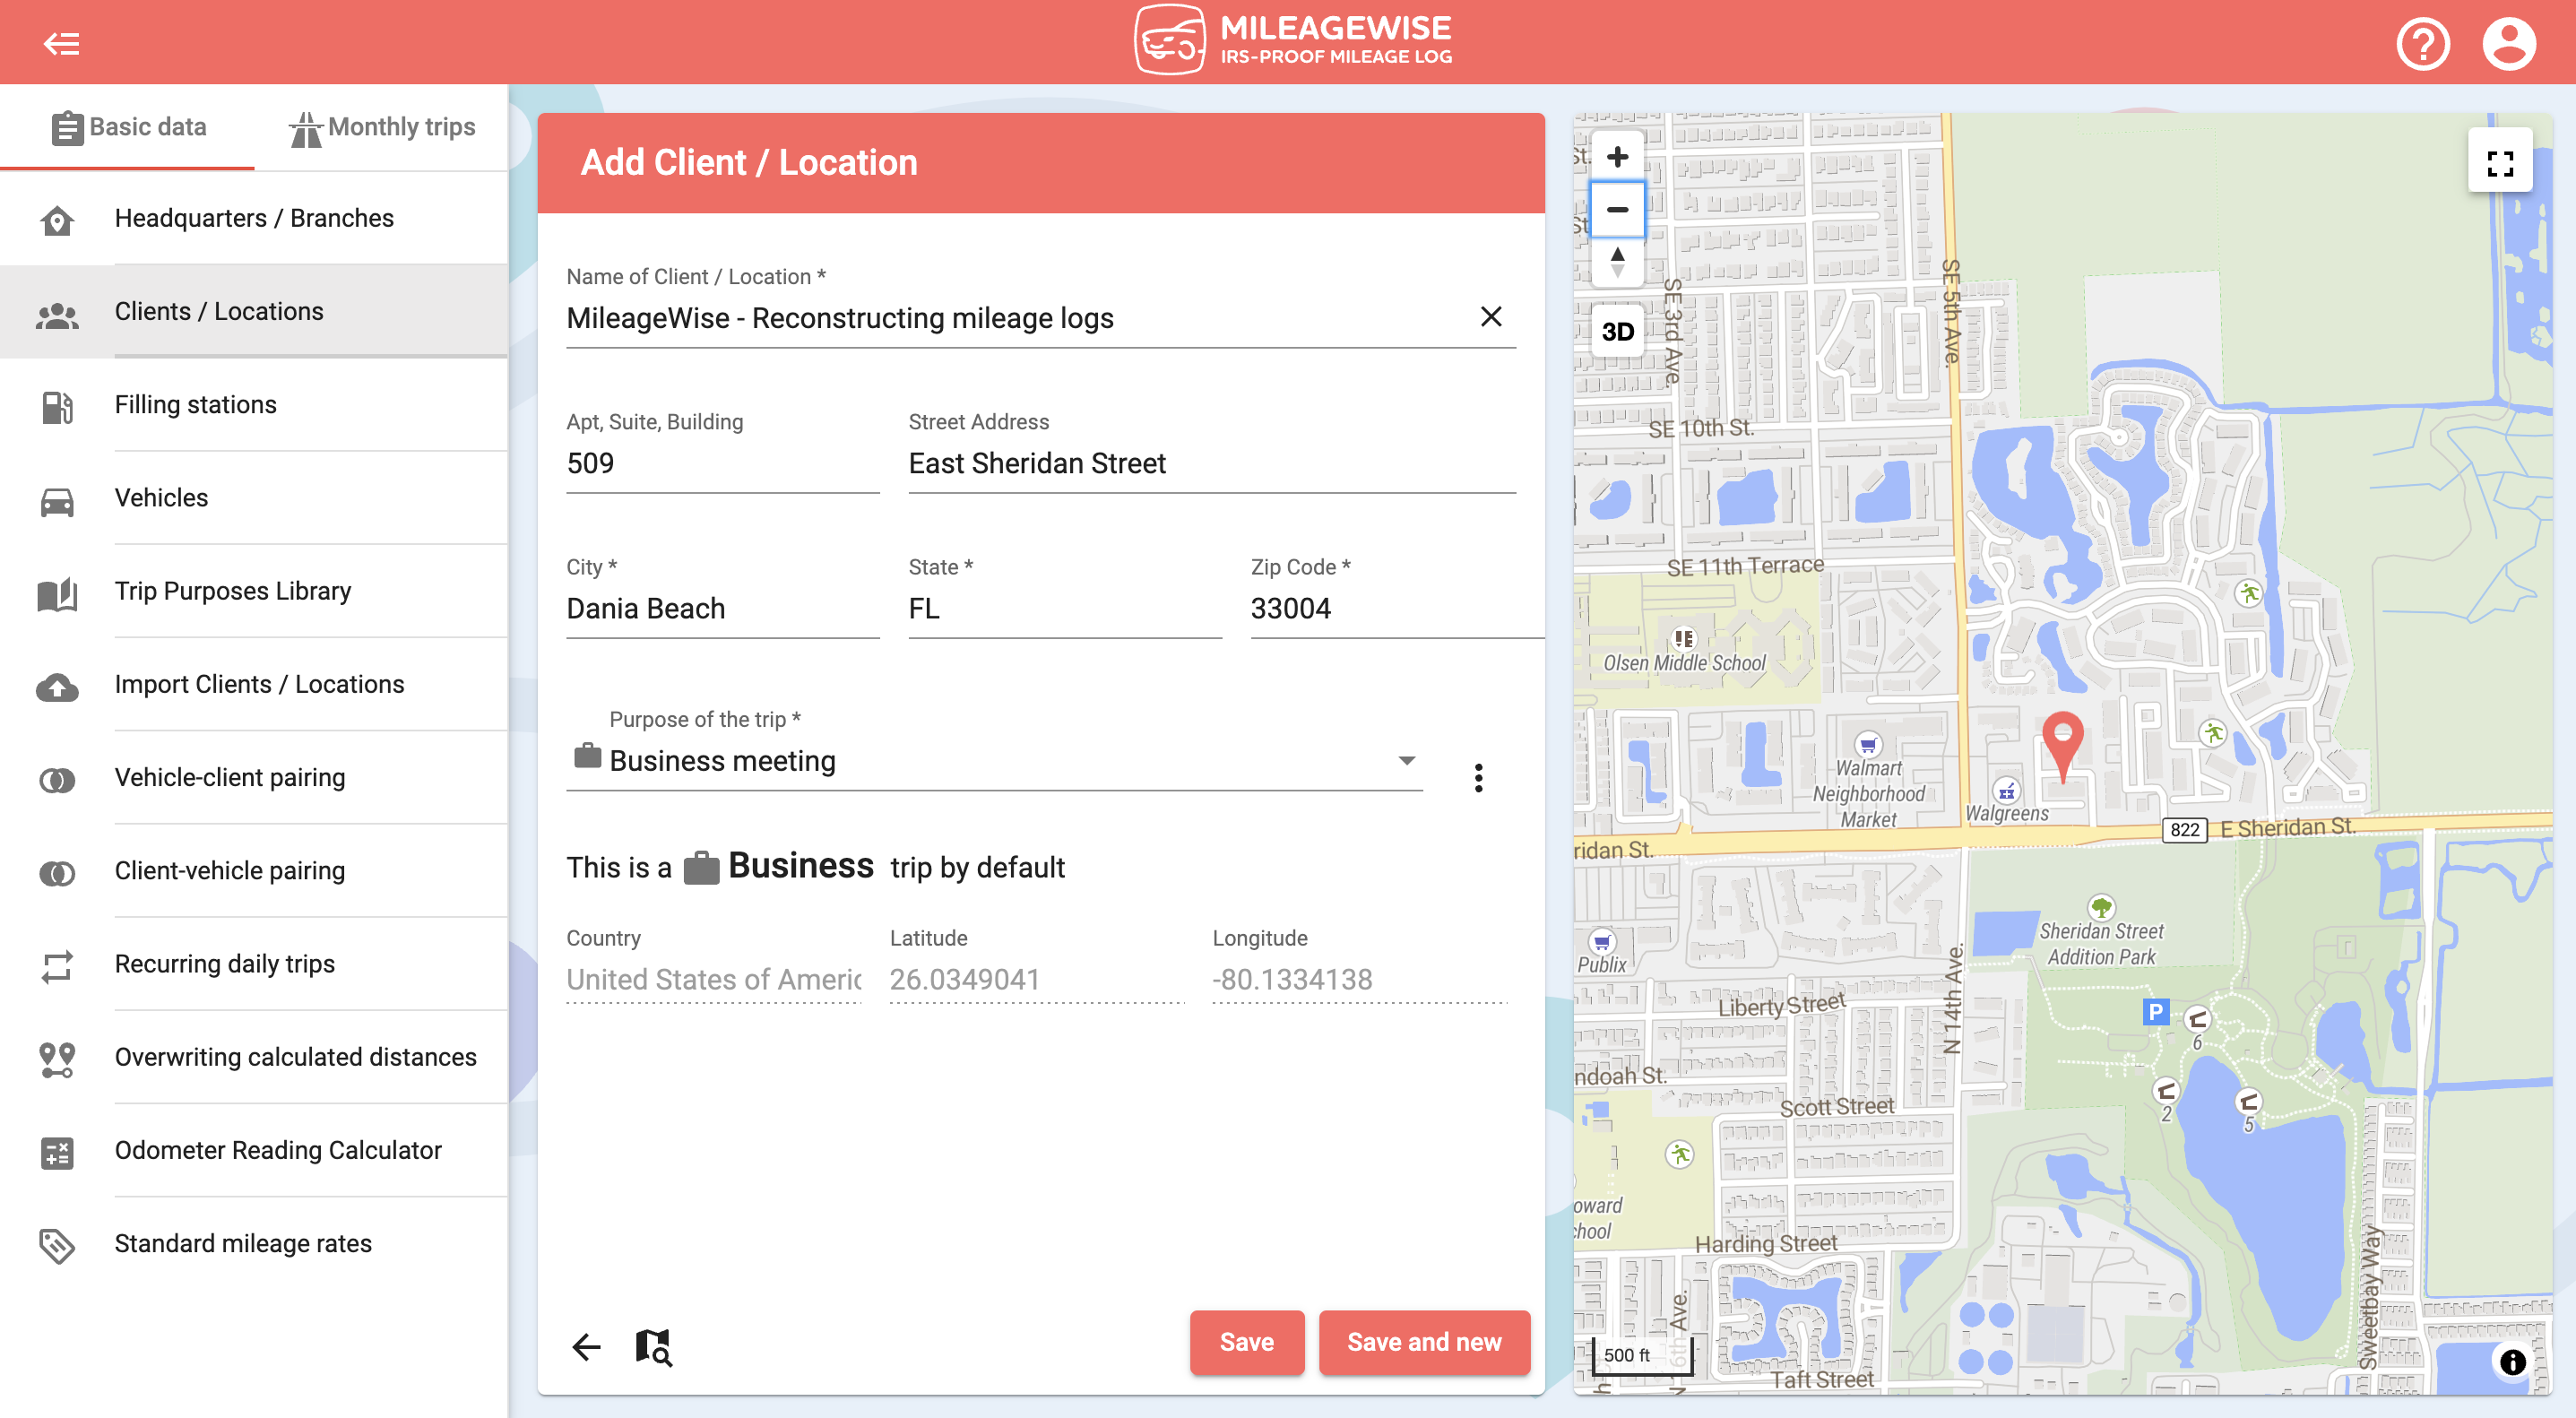
Task: Collapse sidebar with the back-arrow menu icon
Action: pyautogui.click(x=61, y=43)
